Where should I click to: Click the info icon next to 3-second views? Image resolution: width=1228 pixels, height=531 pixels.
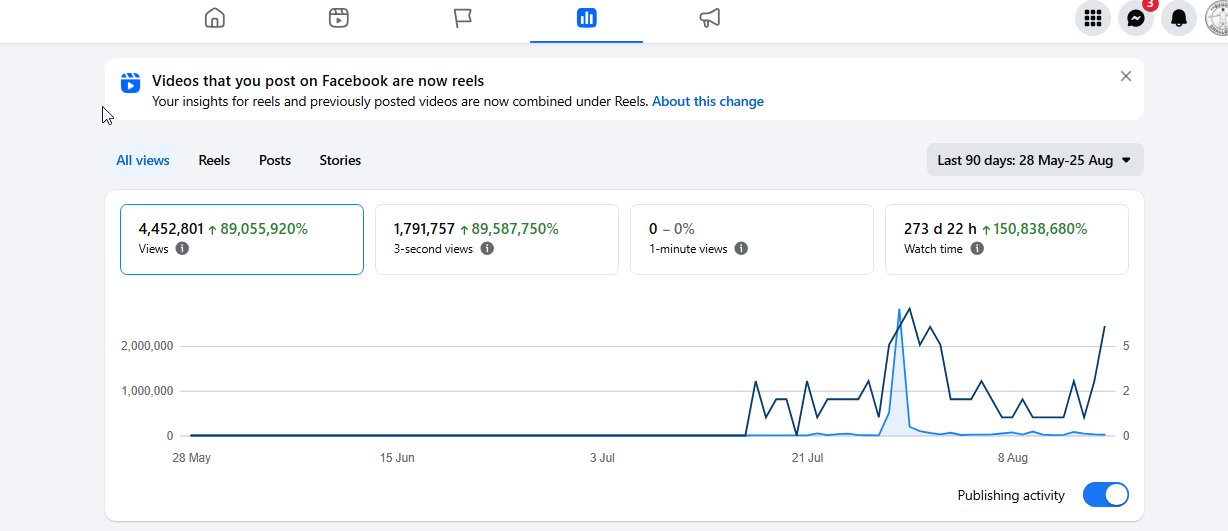(487, 249)
